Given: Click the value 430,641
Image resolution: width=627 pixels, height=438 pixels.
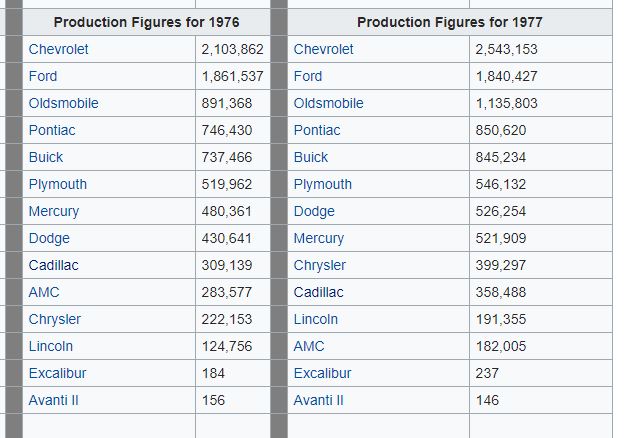Looking at the screenshot, I should point(227,238).
